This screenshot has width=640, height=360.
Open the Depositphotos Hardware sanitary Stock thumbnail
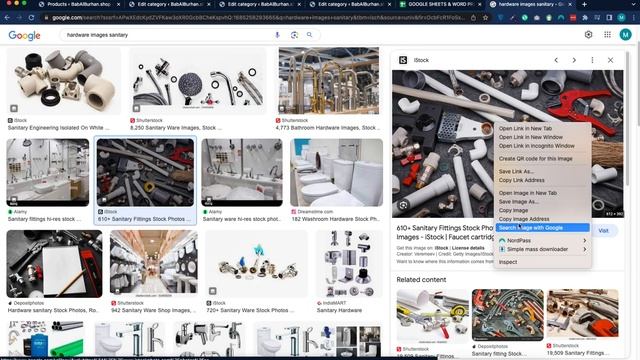pos(54,264)
